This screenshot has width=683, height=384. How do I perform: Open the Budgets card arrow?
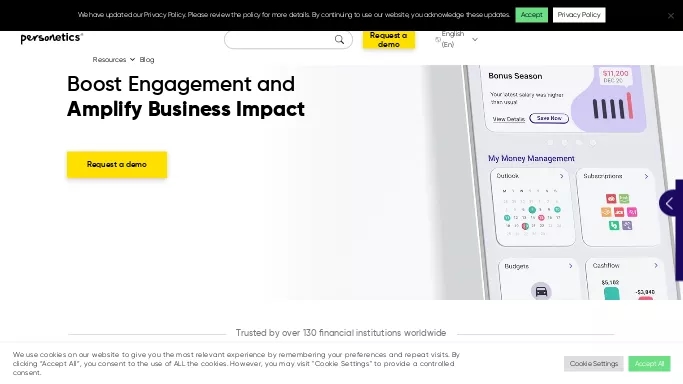[571, 266]
